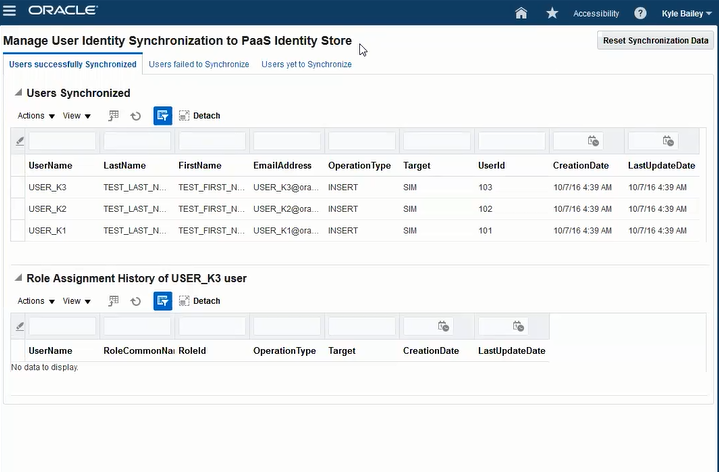The width and height of the screenshot is (719, 472).
Task: Click USER_K2@ora... email cell
Action: 286,209
